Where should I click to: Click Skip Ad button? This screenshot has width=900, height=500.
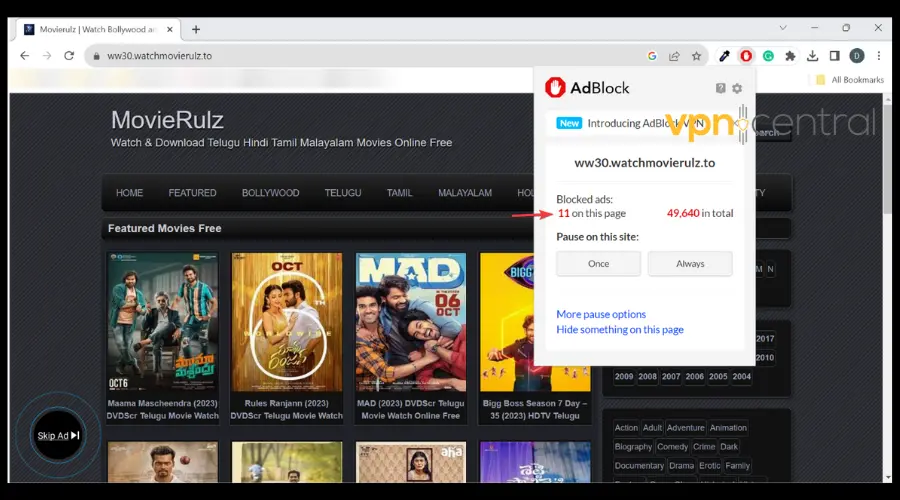(x=58, y=435)
